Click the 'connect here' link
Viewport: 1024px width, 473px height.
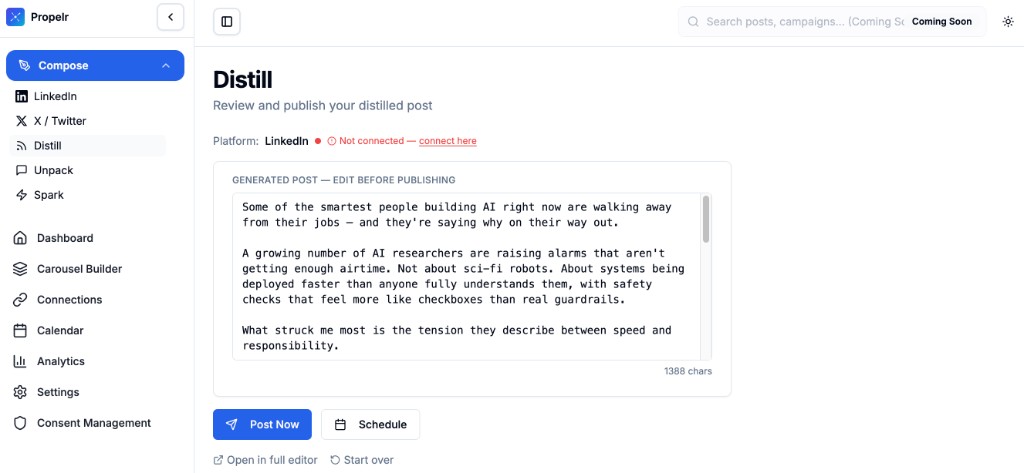click(x=447, y=141)
